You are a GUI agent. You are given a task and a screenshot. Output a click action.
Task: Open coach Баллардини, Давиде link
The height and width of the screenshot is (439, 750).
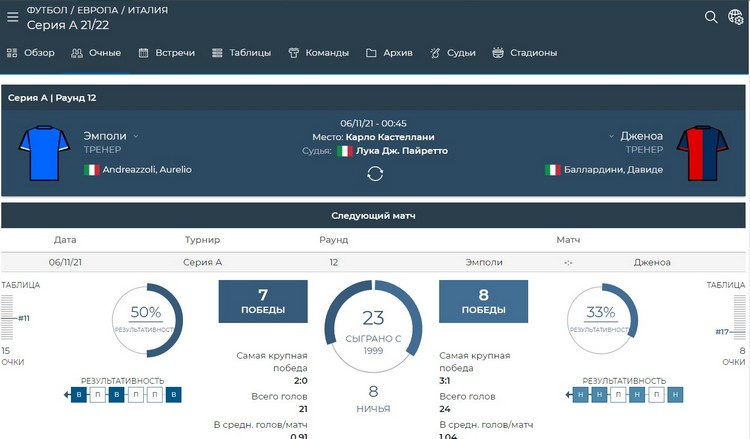tap(613, 169)
